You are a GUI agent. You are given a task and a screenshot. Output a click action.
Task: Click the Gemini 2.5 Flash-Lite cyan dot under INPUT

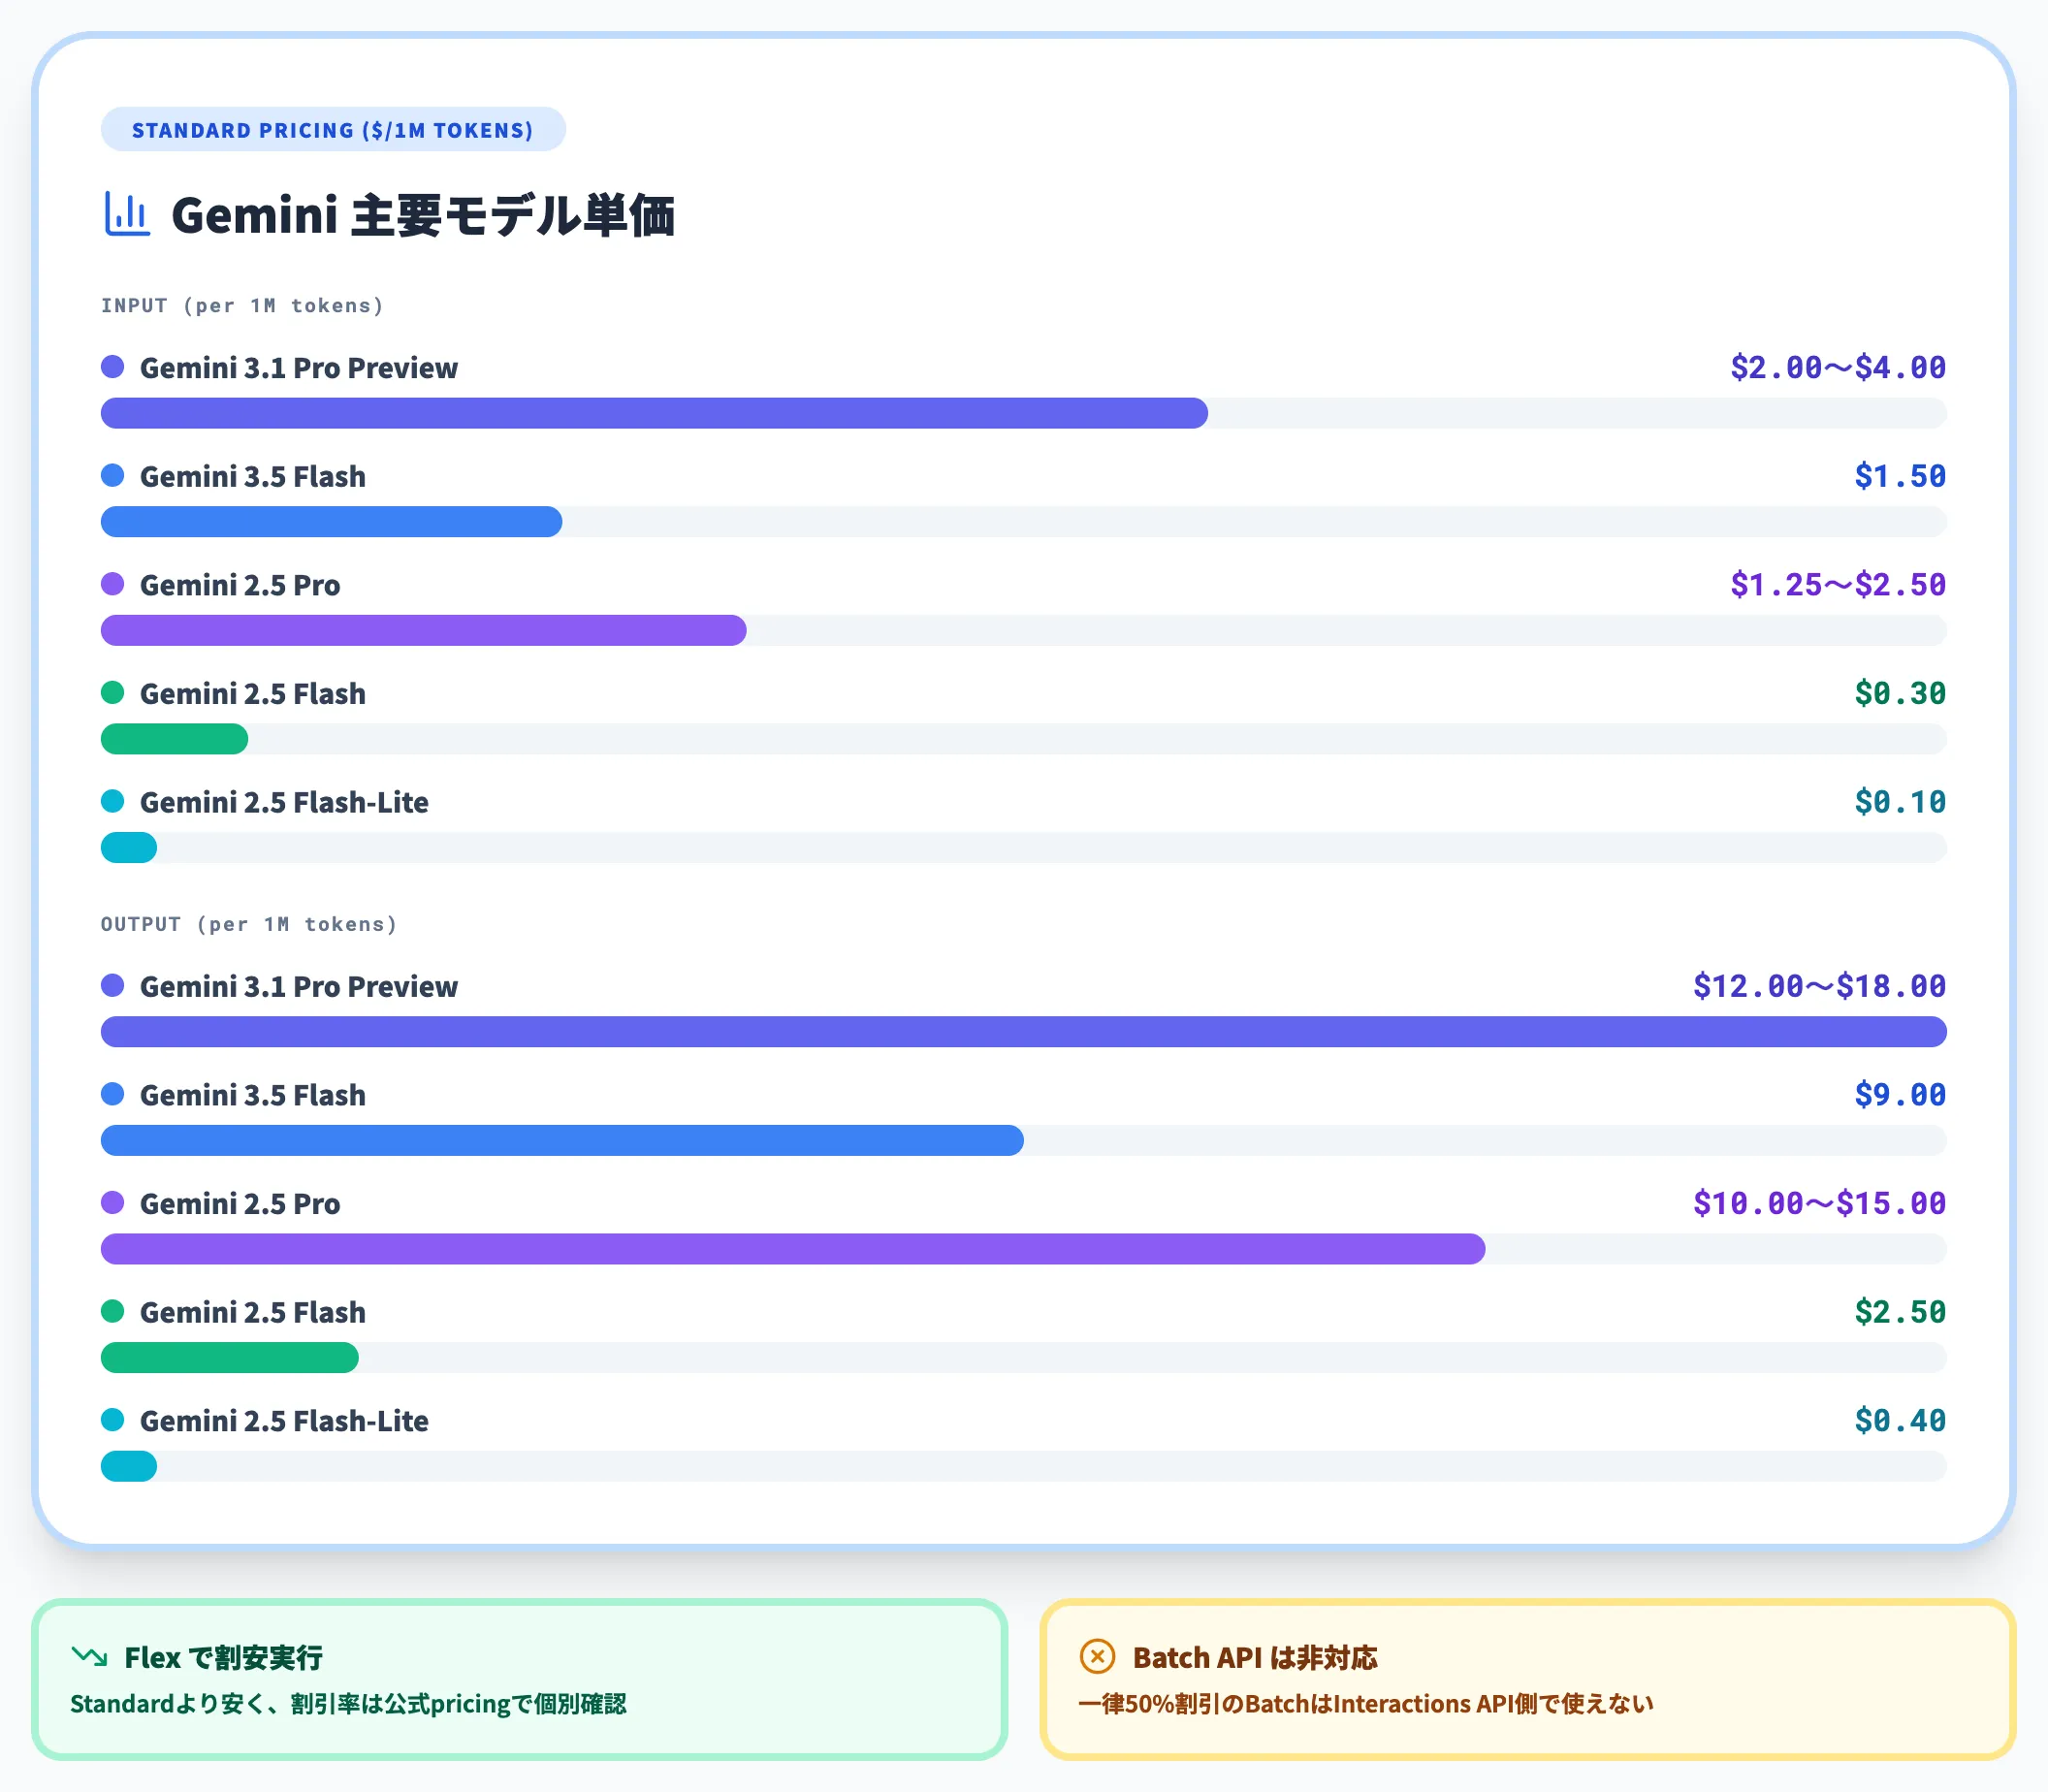click(113, 801)
